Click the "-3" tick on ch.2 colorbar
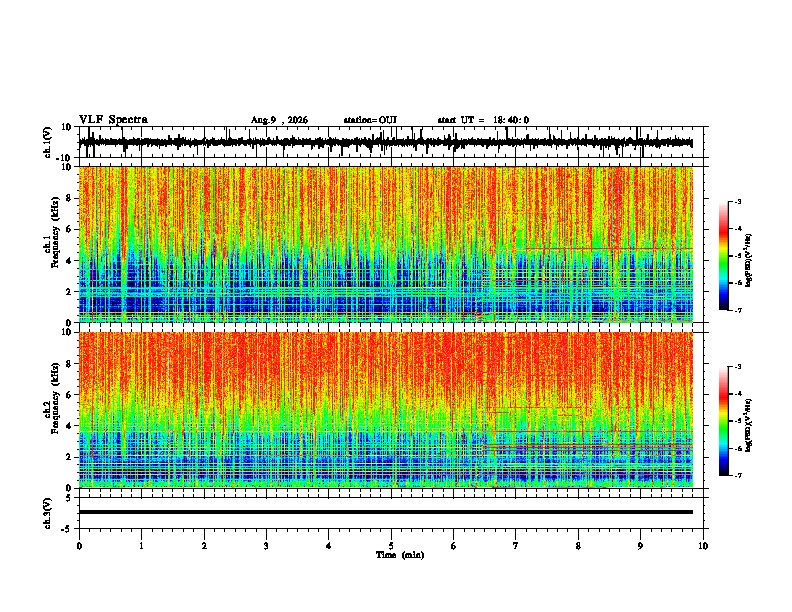This screenshot has width=792, height=612. [738, 367]
